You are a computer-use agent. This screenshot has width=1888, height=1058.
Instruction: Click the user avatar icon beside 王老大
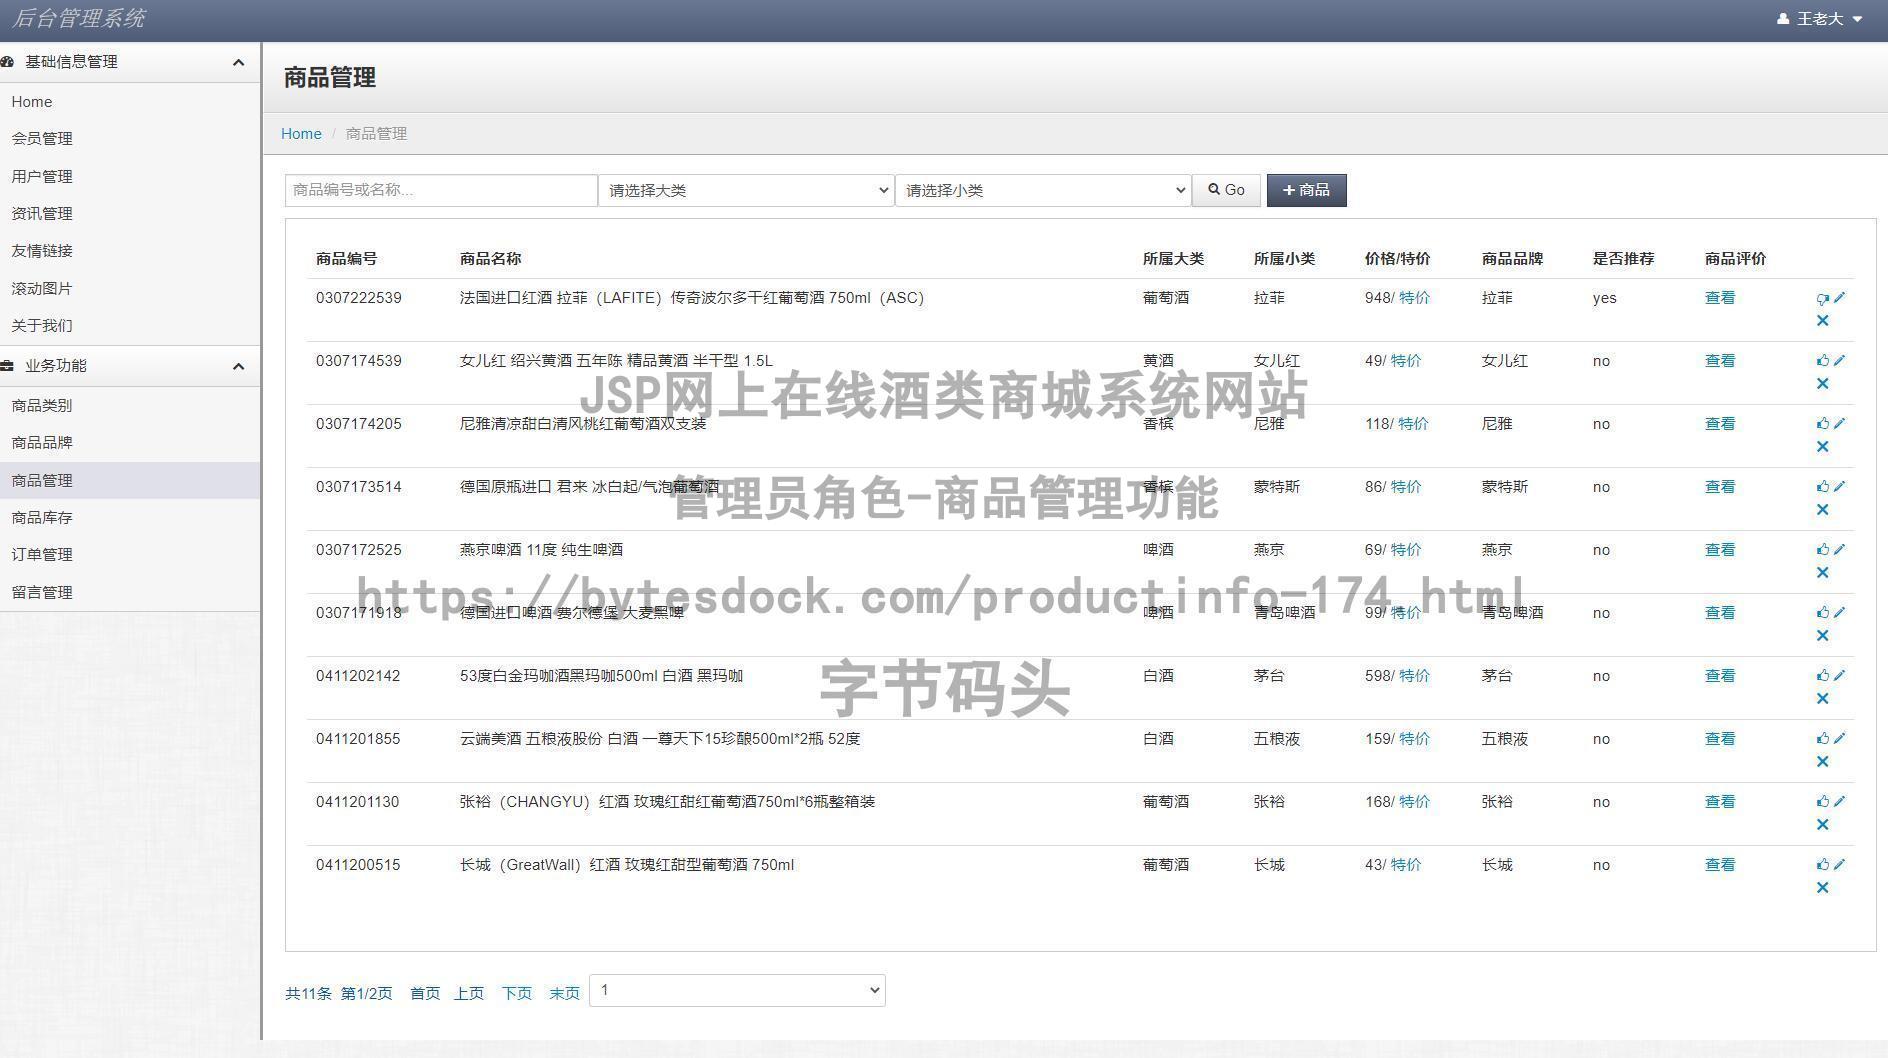(1782, 18)
